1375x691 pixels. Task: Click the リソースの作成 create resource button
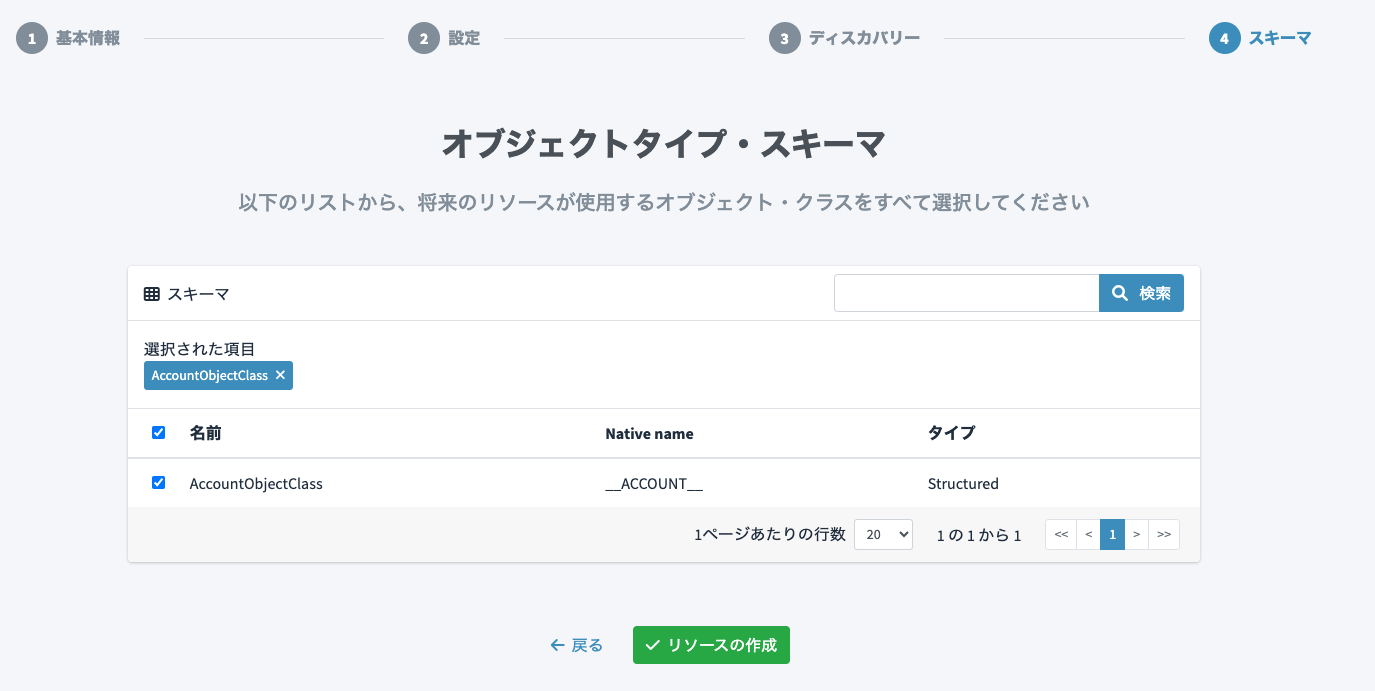click(x=711, y=645)
